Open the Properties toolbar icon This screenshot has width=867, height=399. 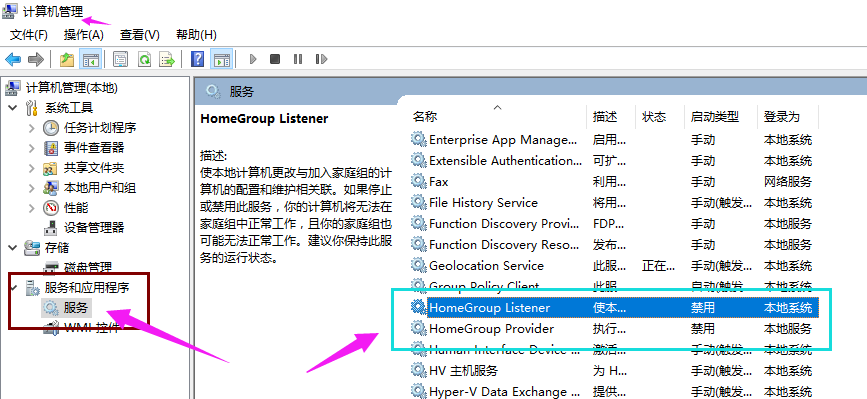[x=121, y=59]
